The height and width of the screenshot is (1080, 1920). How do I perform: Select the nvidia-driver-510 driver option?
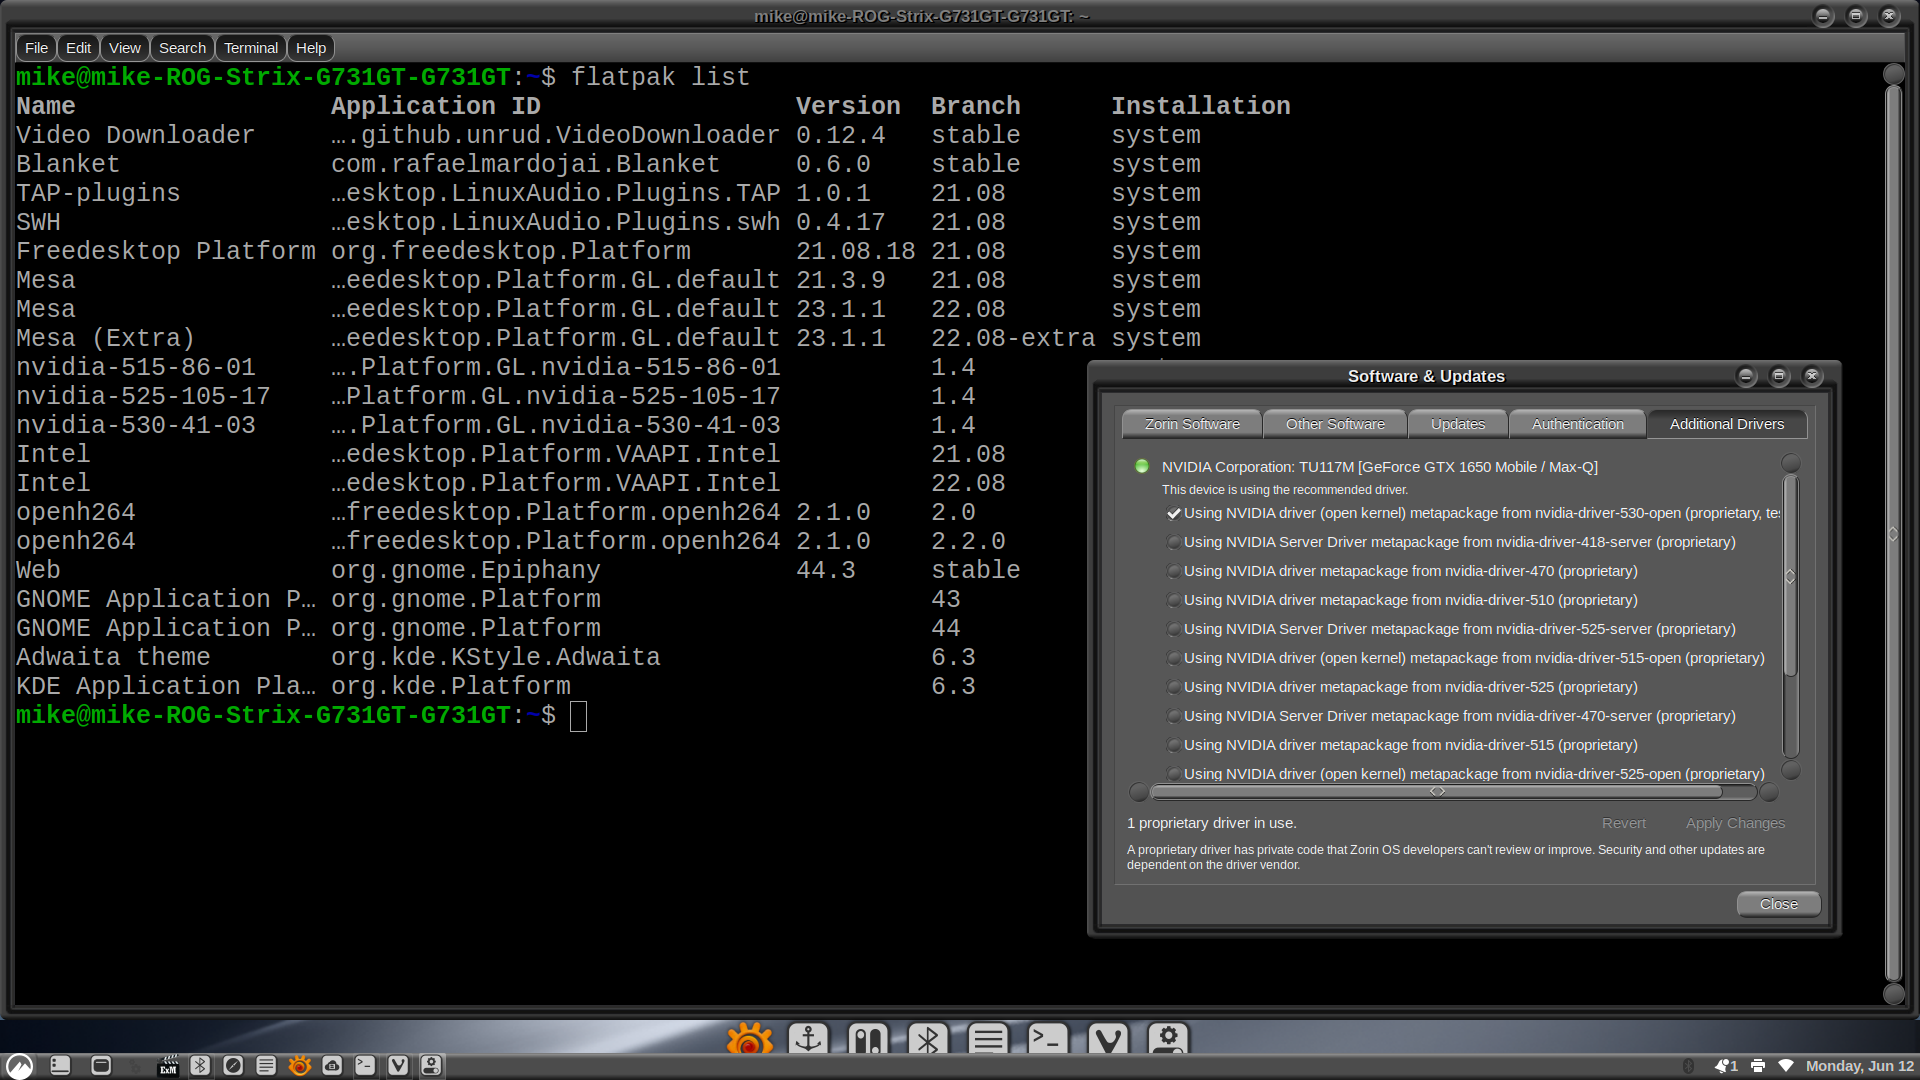(1402, 600)
